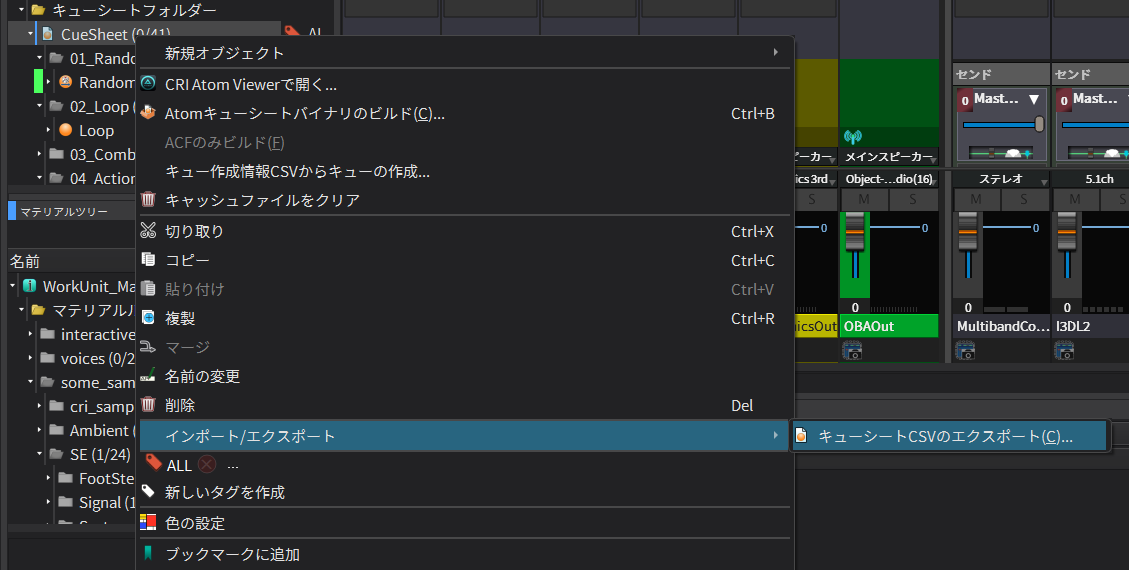Image resolution: width=1129 pixels, height=570 pixels.
Task: Click the MultibandCo volume fader handle
Action: [x=968, y=232]
